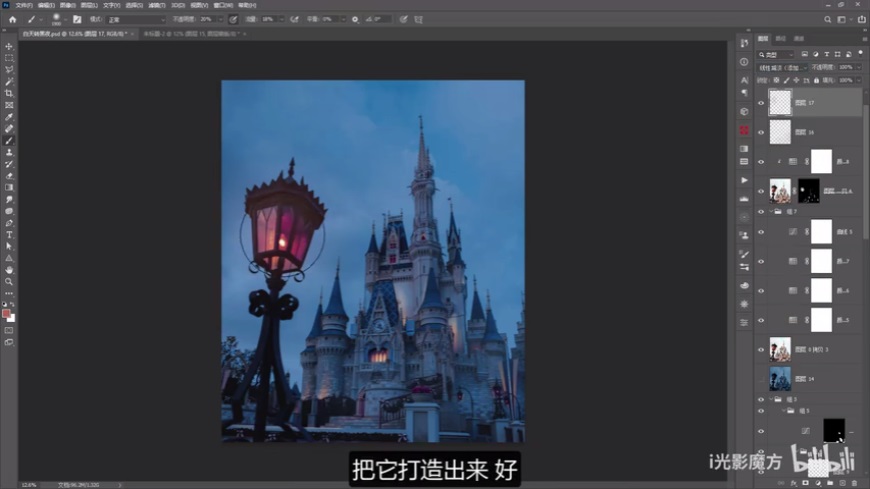Select the Path Selection tool
The image size is (870, 489).
pyautogui.click(x=9, y=246)
